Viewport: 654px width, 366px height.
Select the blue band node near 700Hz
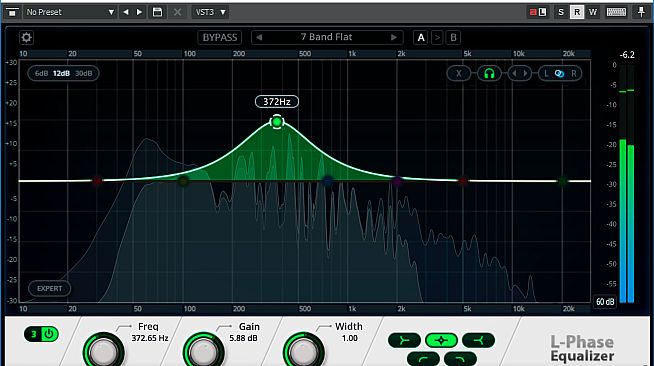[328, 181]
